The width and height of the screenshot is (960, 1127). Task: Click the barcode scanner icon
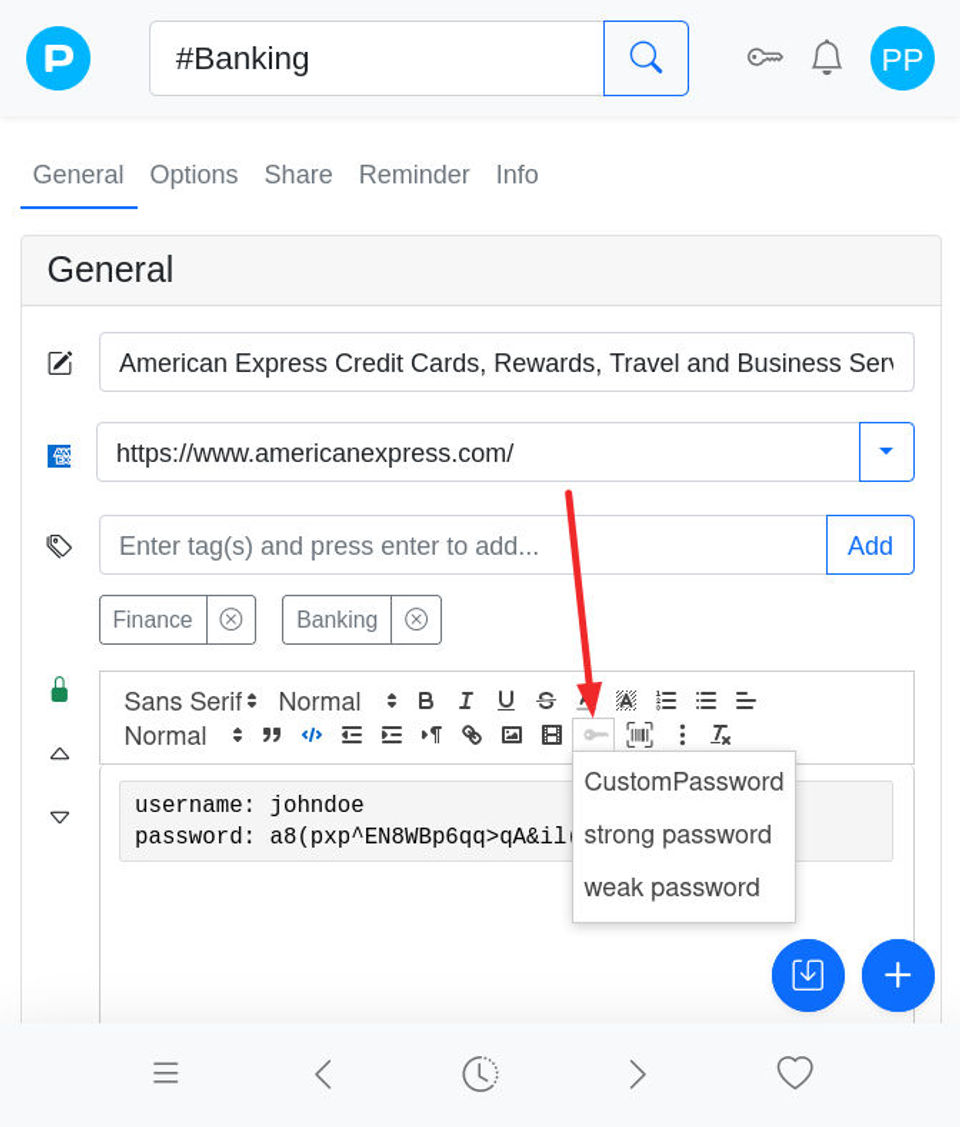640,735
